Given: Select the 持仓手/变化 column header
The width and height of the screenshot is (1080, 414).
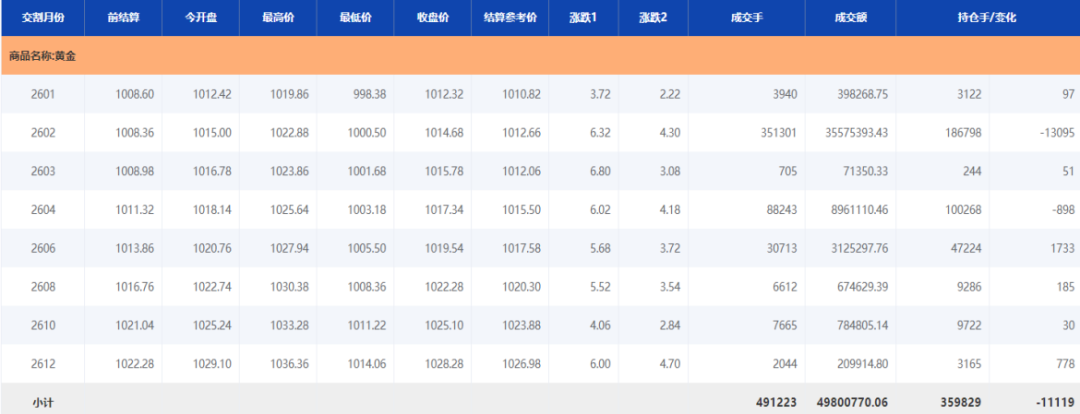Looking at the screenshot, I should point(987,18).
